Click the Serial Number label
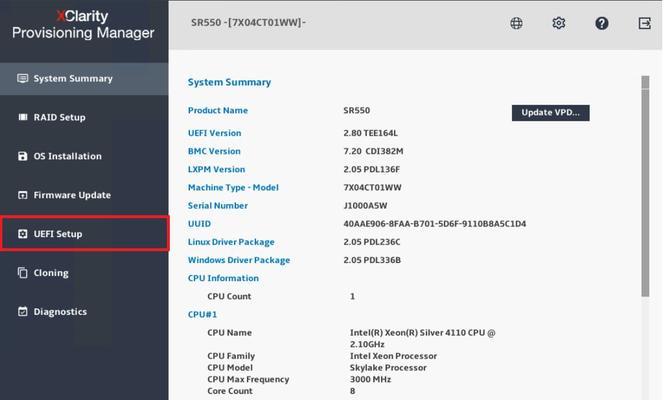This screenshot has height=400, width=664. [218, 206]
